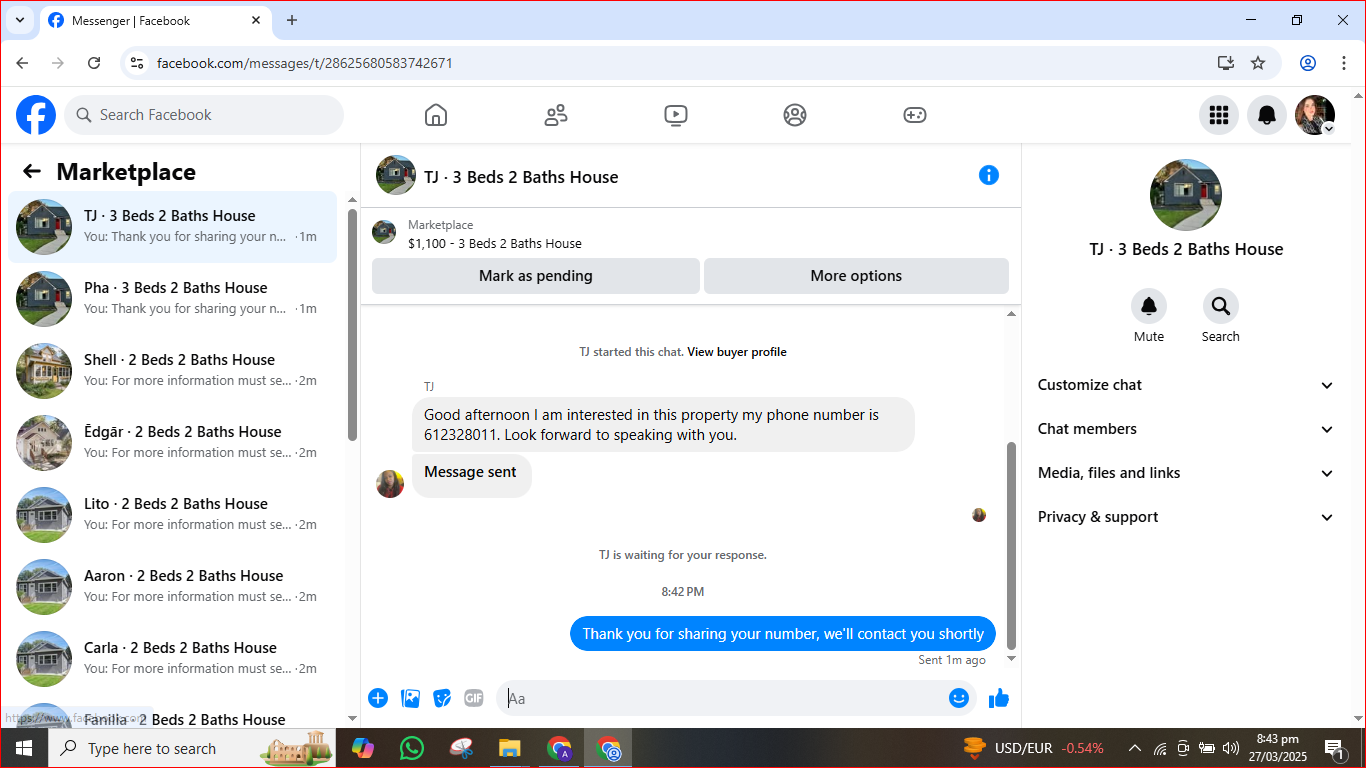Expand the Customize chat section
Screen dimensions: 1366x768
point(1186,385)
